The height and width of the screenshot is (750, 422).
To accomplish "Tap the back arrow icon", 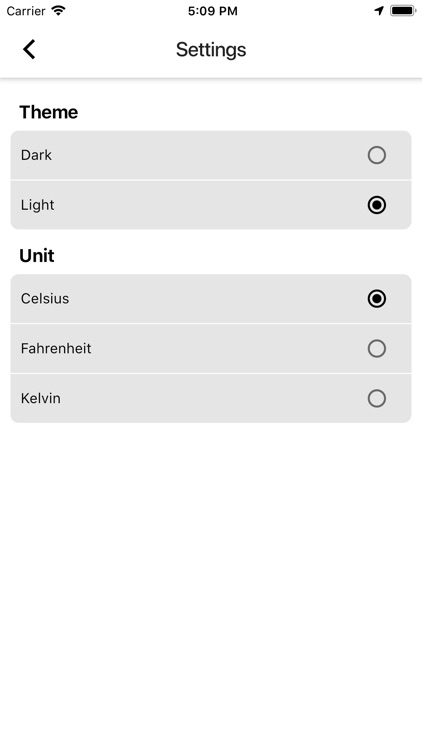I will 29,49.
